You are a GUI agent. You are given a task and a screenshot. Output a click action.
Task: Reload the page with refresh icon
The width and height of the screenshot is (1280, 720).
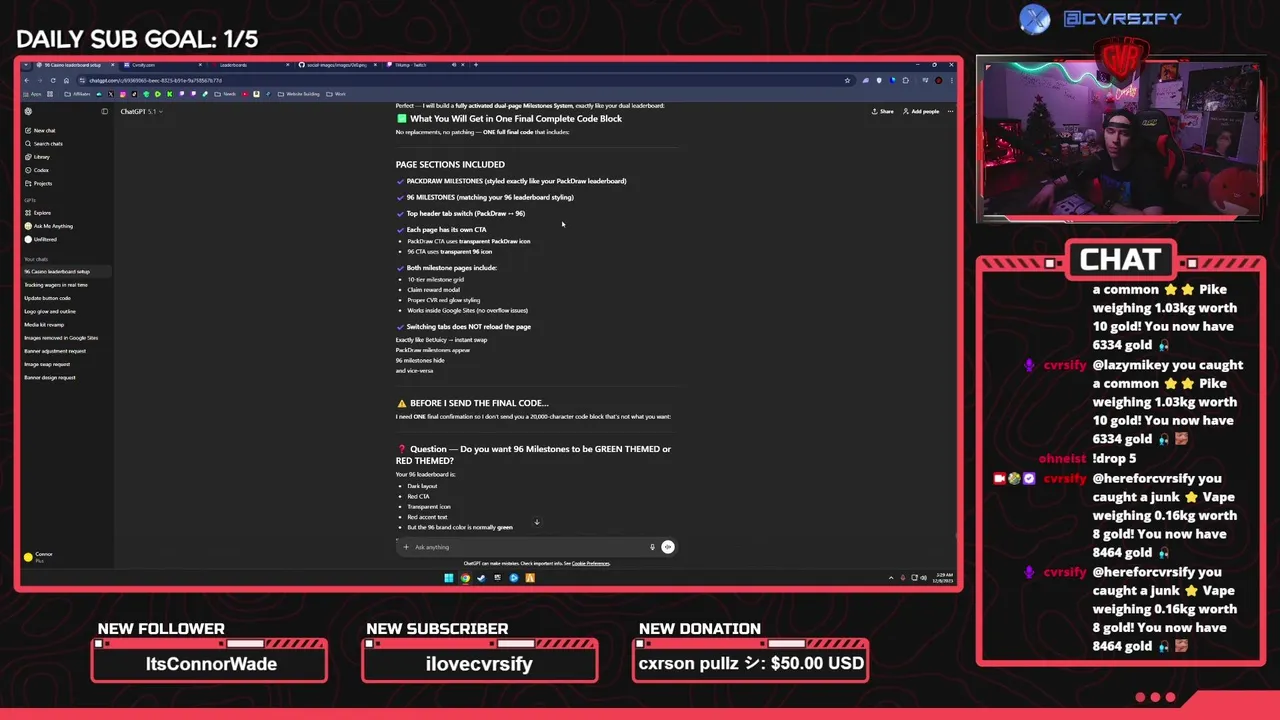pos(53,80)
